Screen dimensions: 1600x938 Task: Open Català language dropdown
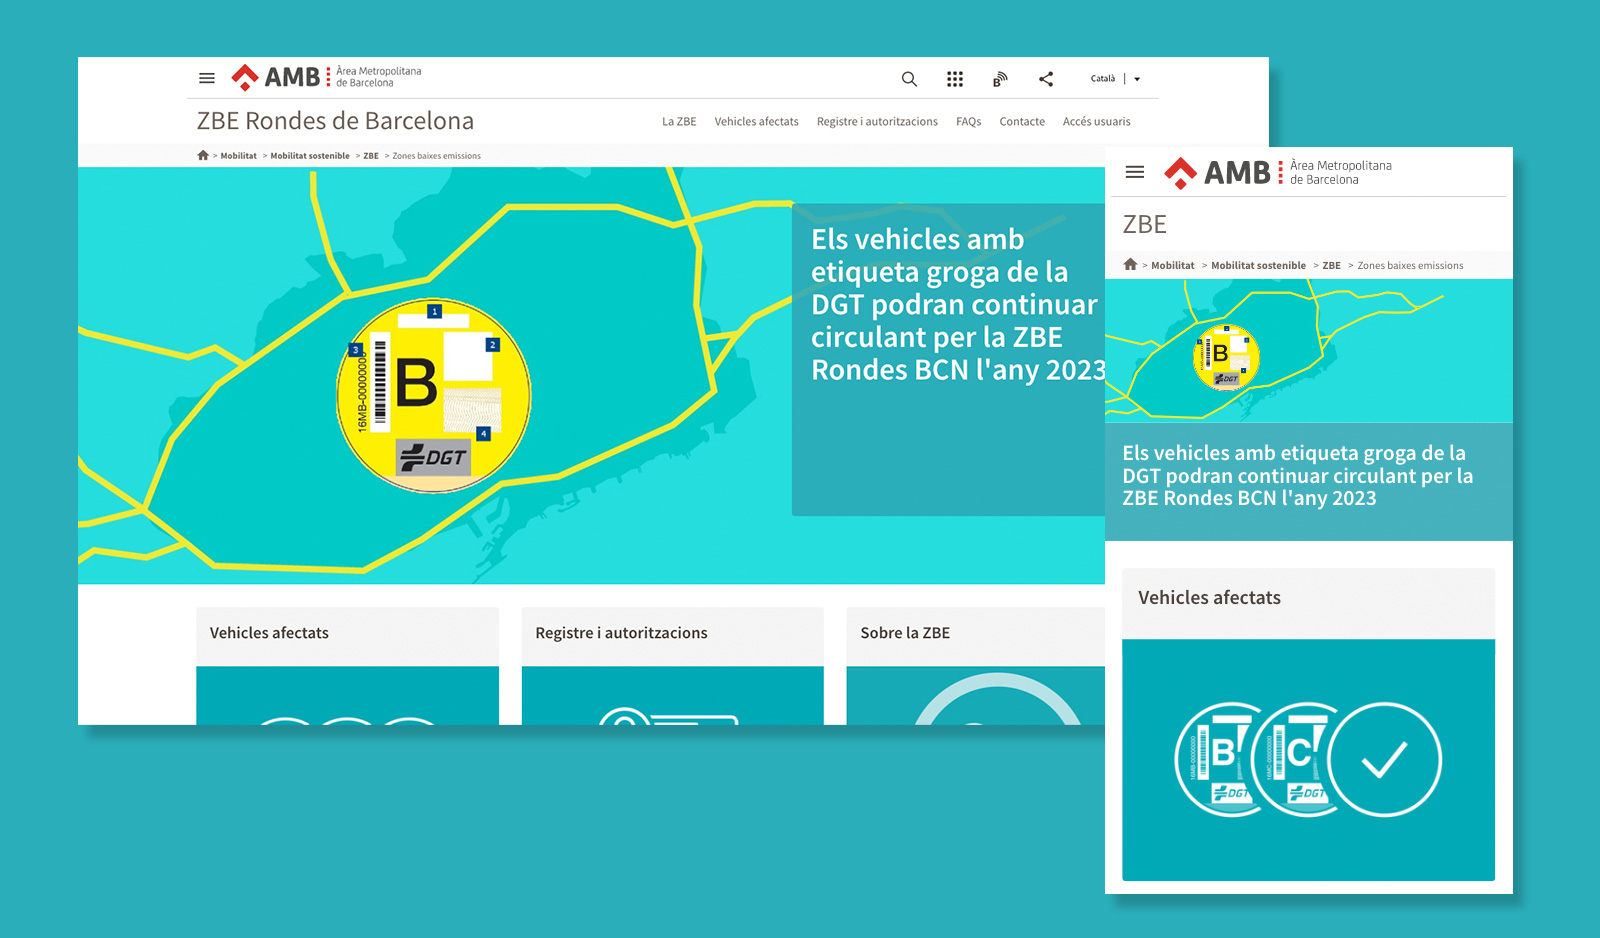[x=1115, y=78]
